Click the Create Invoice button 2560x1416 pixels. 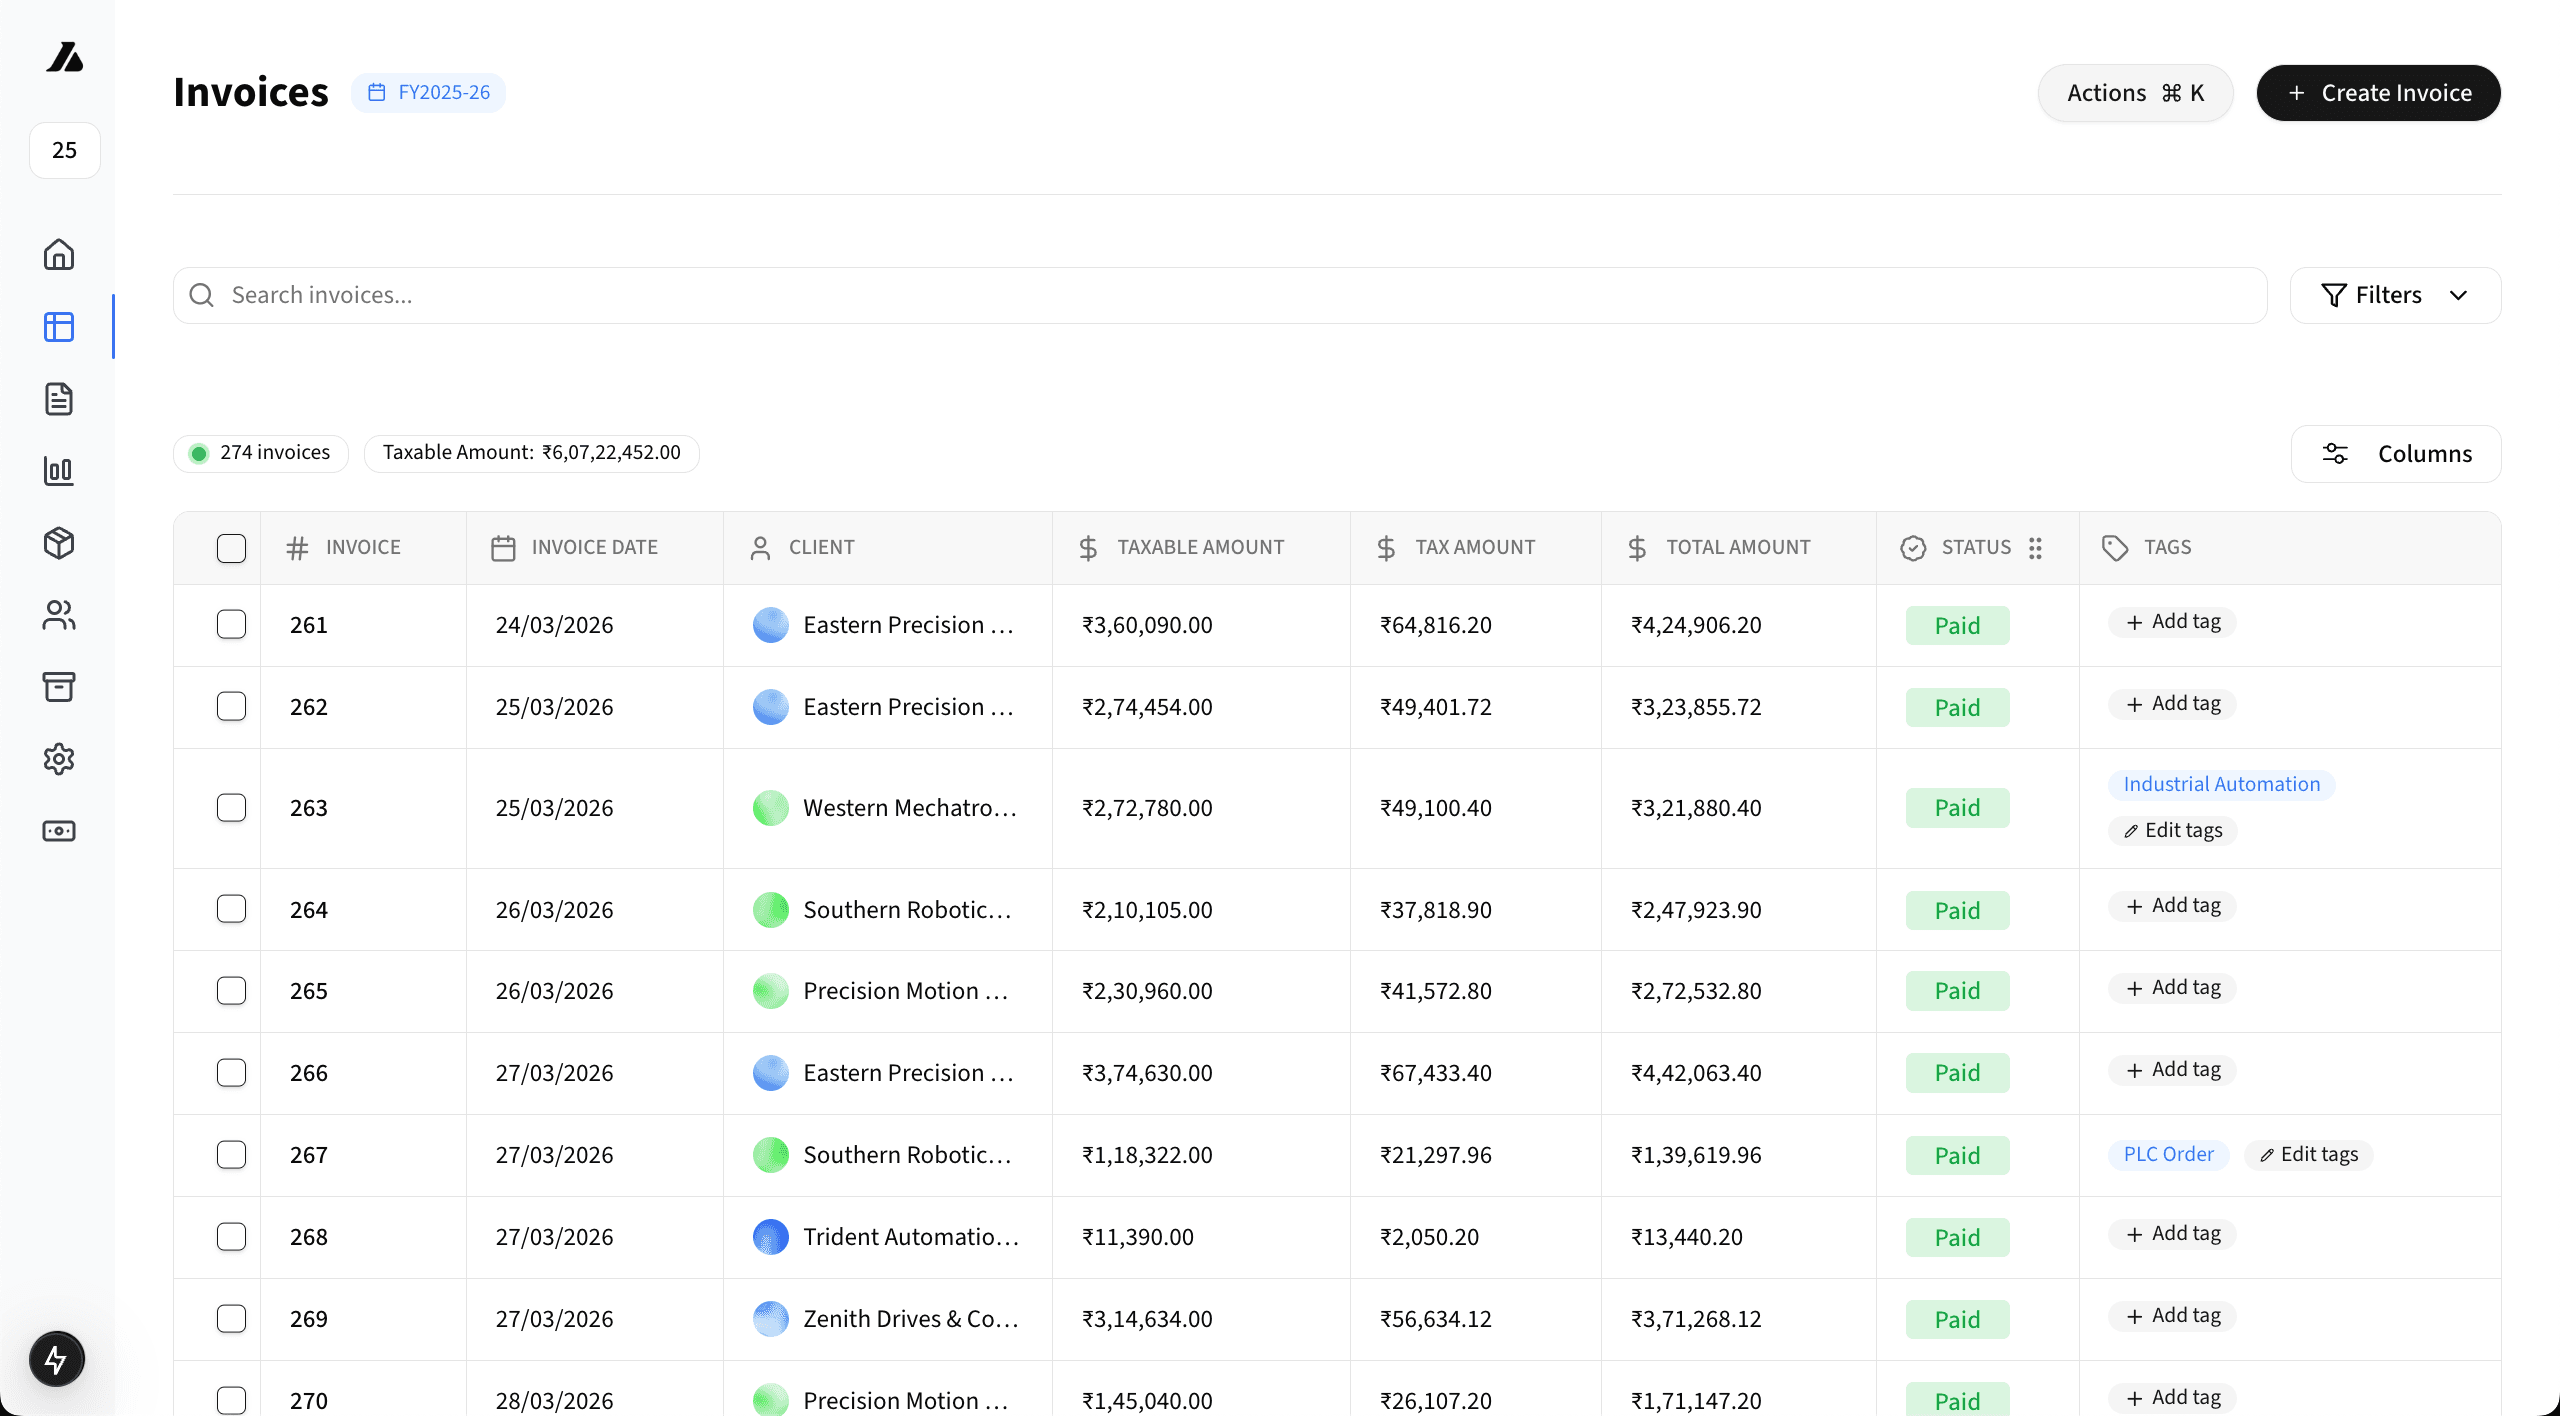pos(2378,93)
